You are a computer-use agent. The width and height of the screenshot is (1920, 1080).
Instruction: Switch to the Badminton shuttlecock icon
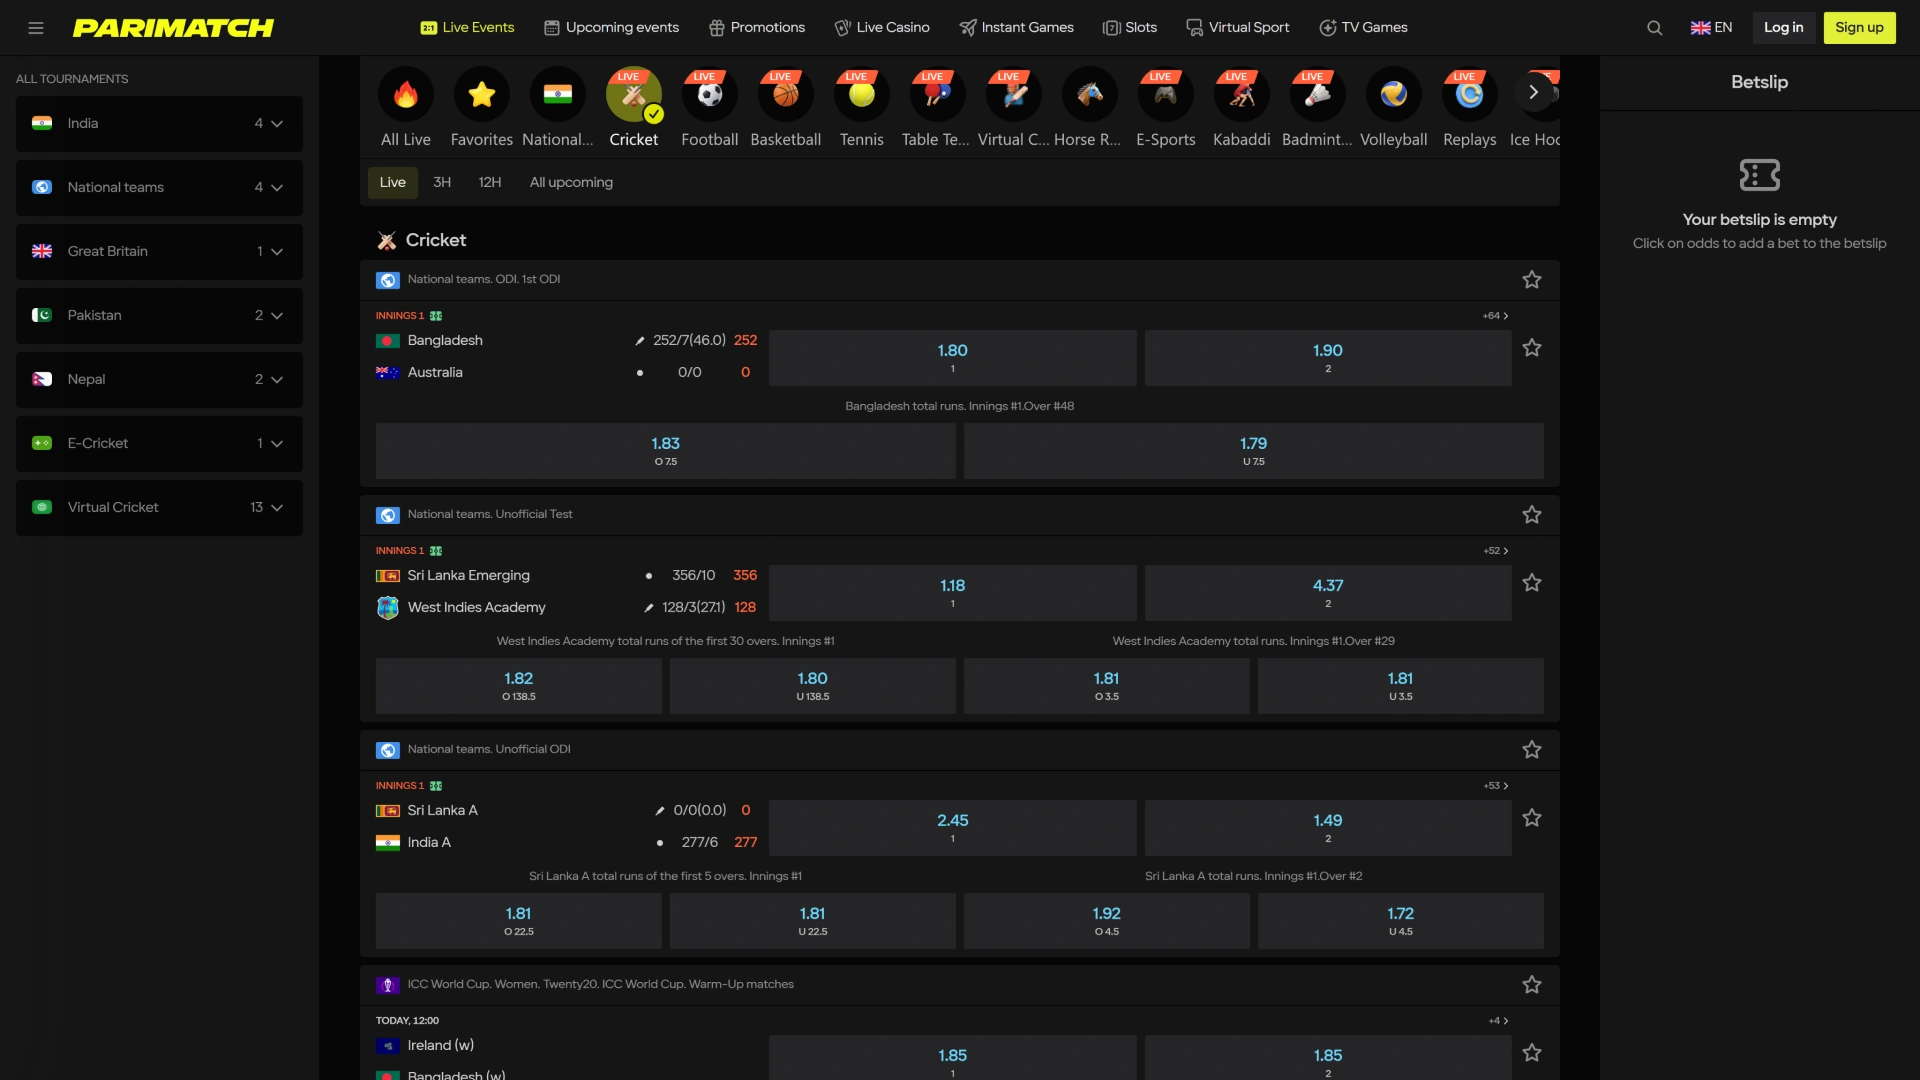[1318, 94]
